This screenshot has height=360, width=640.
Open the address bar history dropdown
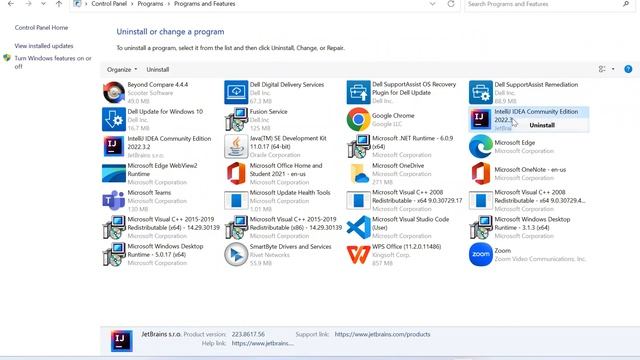(432, 4)
